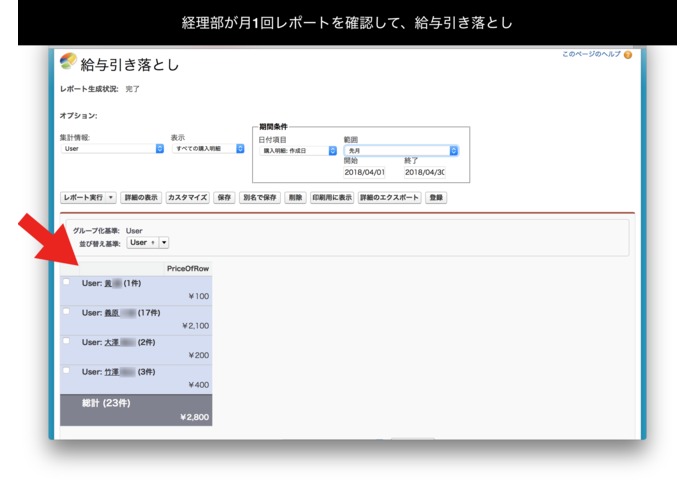
Task: Open the 並び替え基準 dropdown arrow
Action: [164, 243]
